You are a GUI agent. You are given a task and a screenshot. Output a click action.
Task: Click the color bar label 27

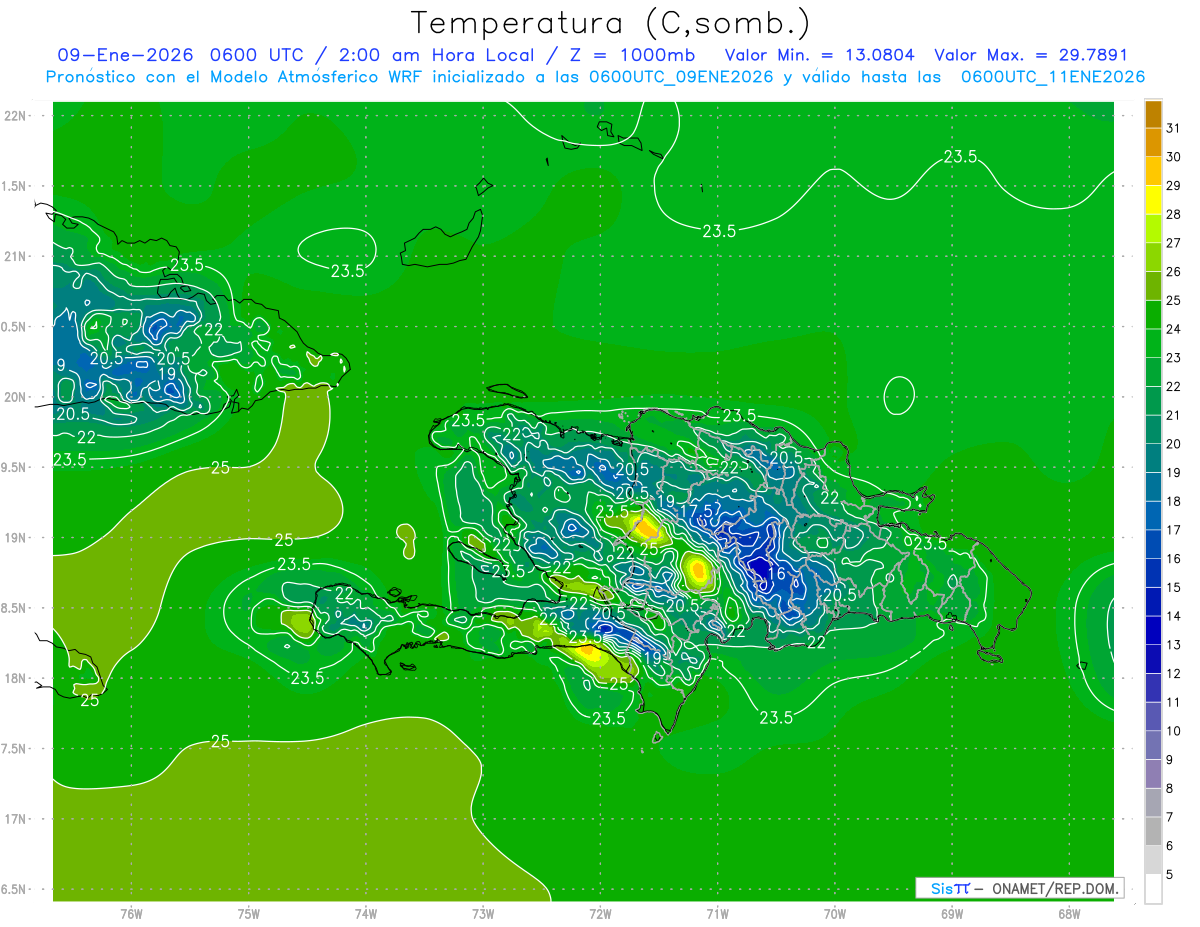[x=1174, y=243]
